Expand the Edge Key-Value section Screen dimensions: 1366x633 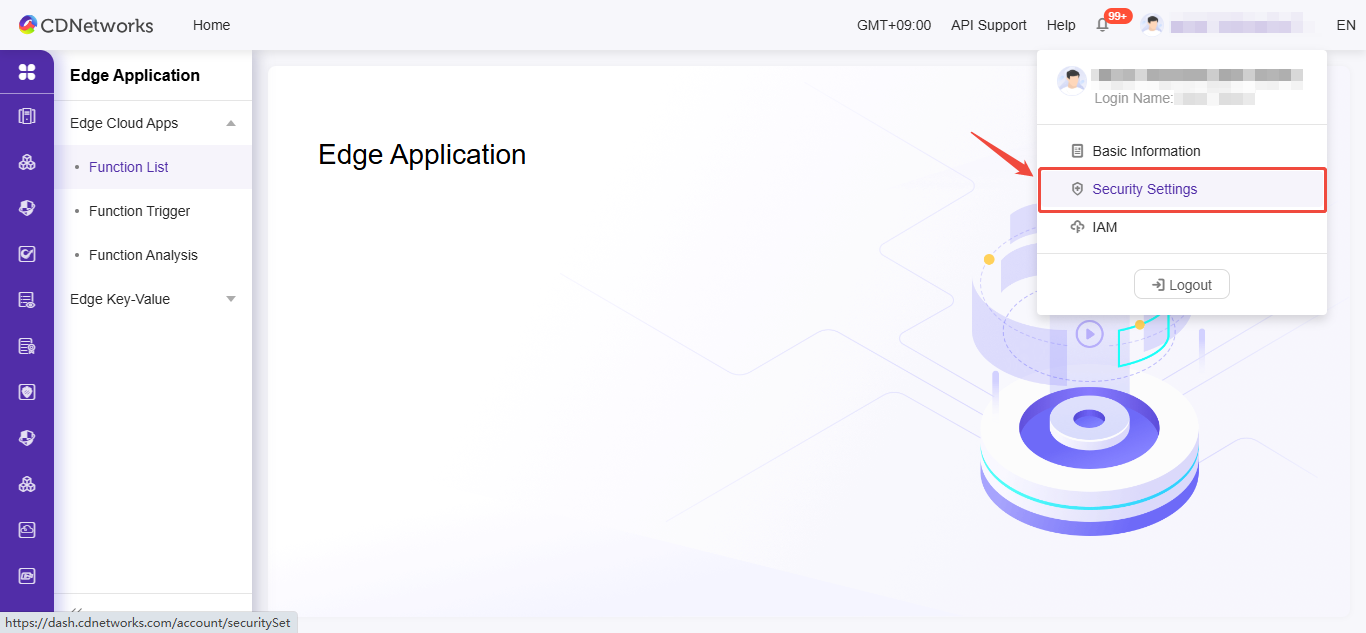[231, 299]
